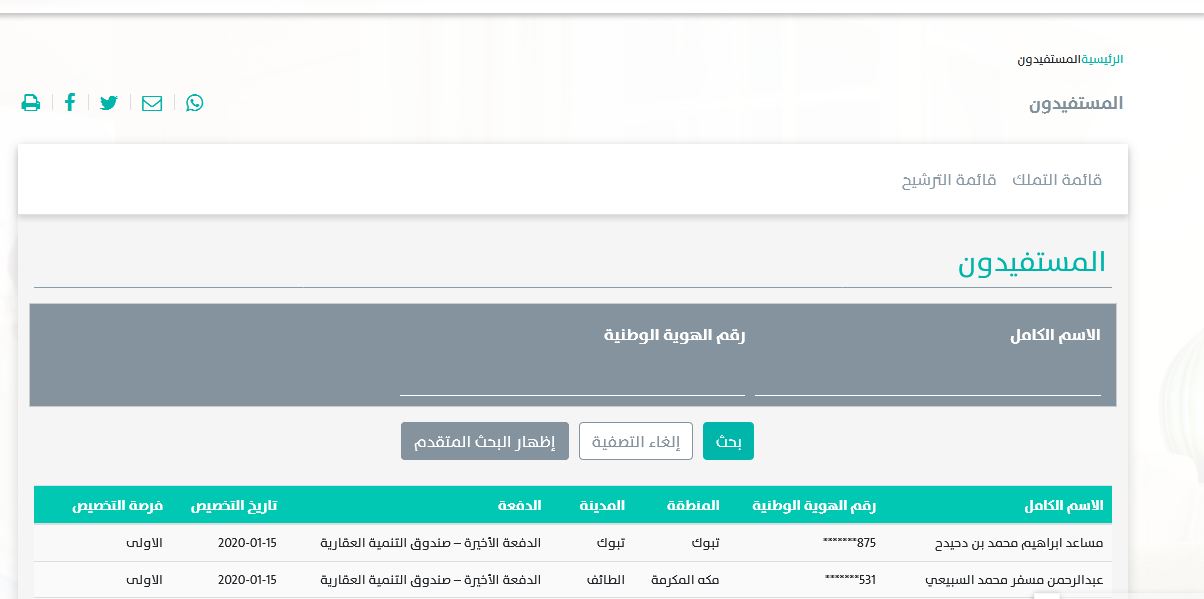The image size is (1204, 599).
Task: Select the المستفيدون breadcrumb text
Action: (1051, 59)
